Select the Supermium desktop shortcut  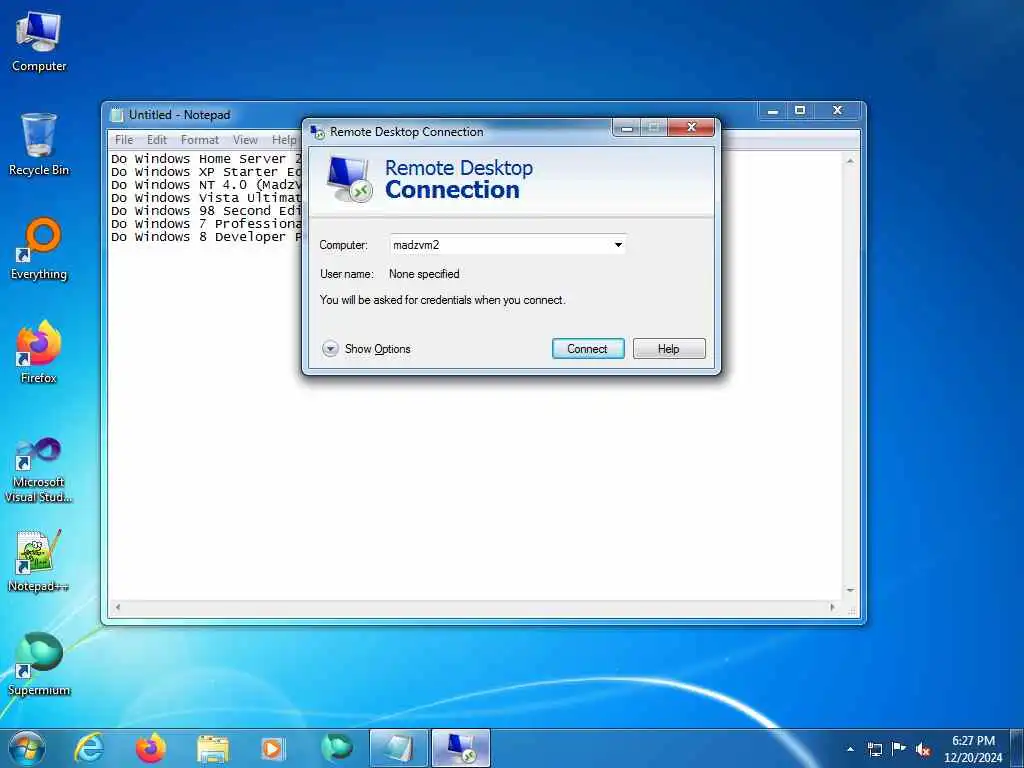click(x=39, y=665)
